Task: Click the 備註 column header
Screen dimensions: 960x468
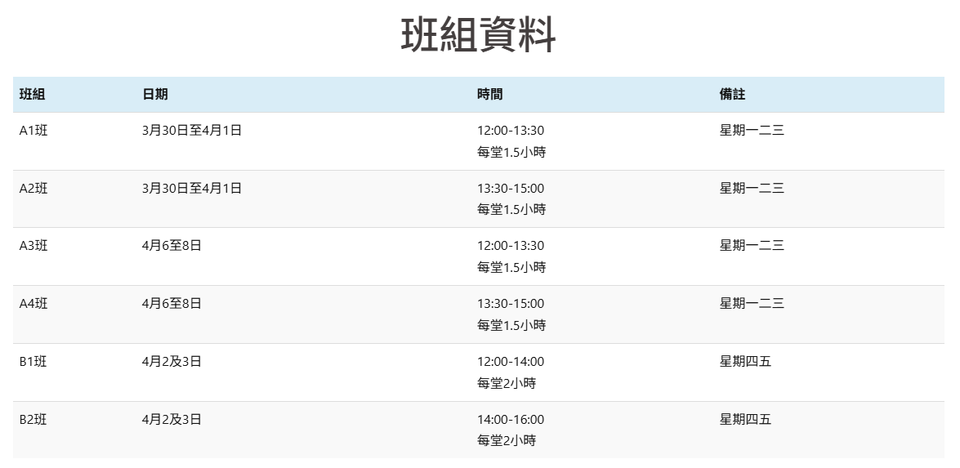Action: point(732,94)
